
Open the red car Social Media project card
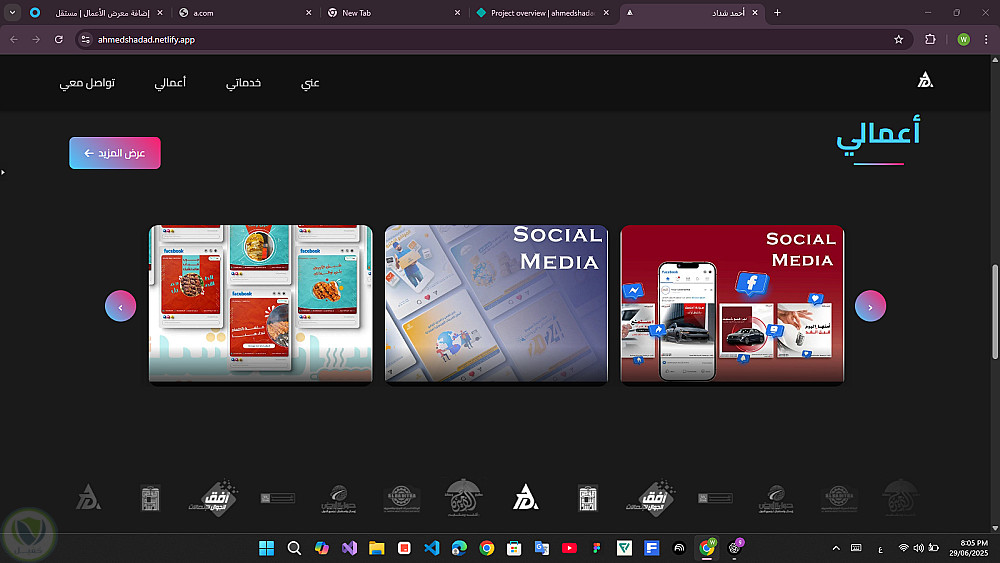[x=732, y=304]
